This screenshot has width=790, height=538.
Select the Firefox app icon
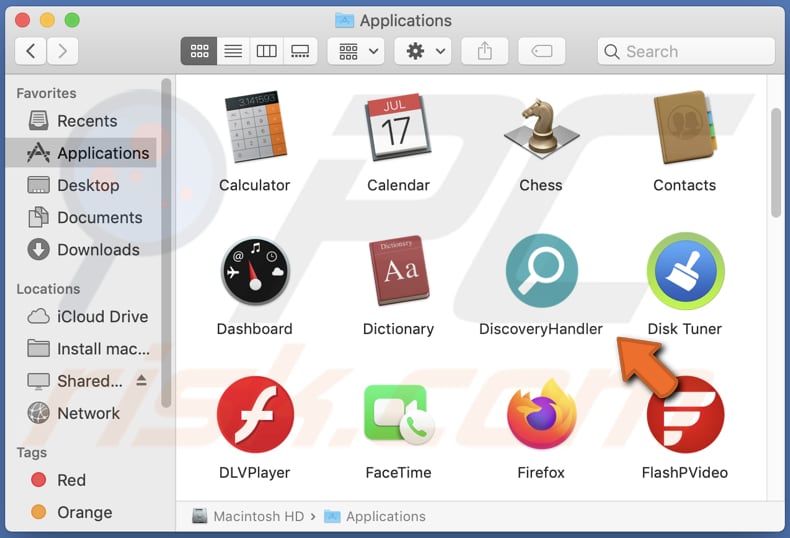[542, 414]
